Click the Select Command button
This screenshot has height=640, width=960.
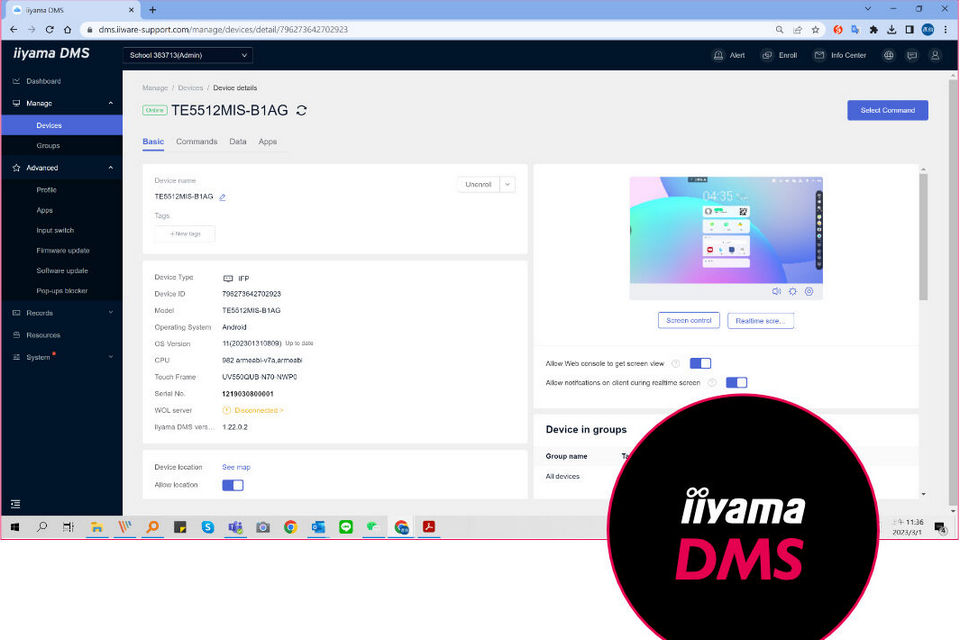point(887,110)
